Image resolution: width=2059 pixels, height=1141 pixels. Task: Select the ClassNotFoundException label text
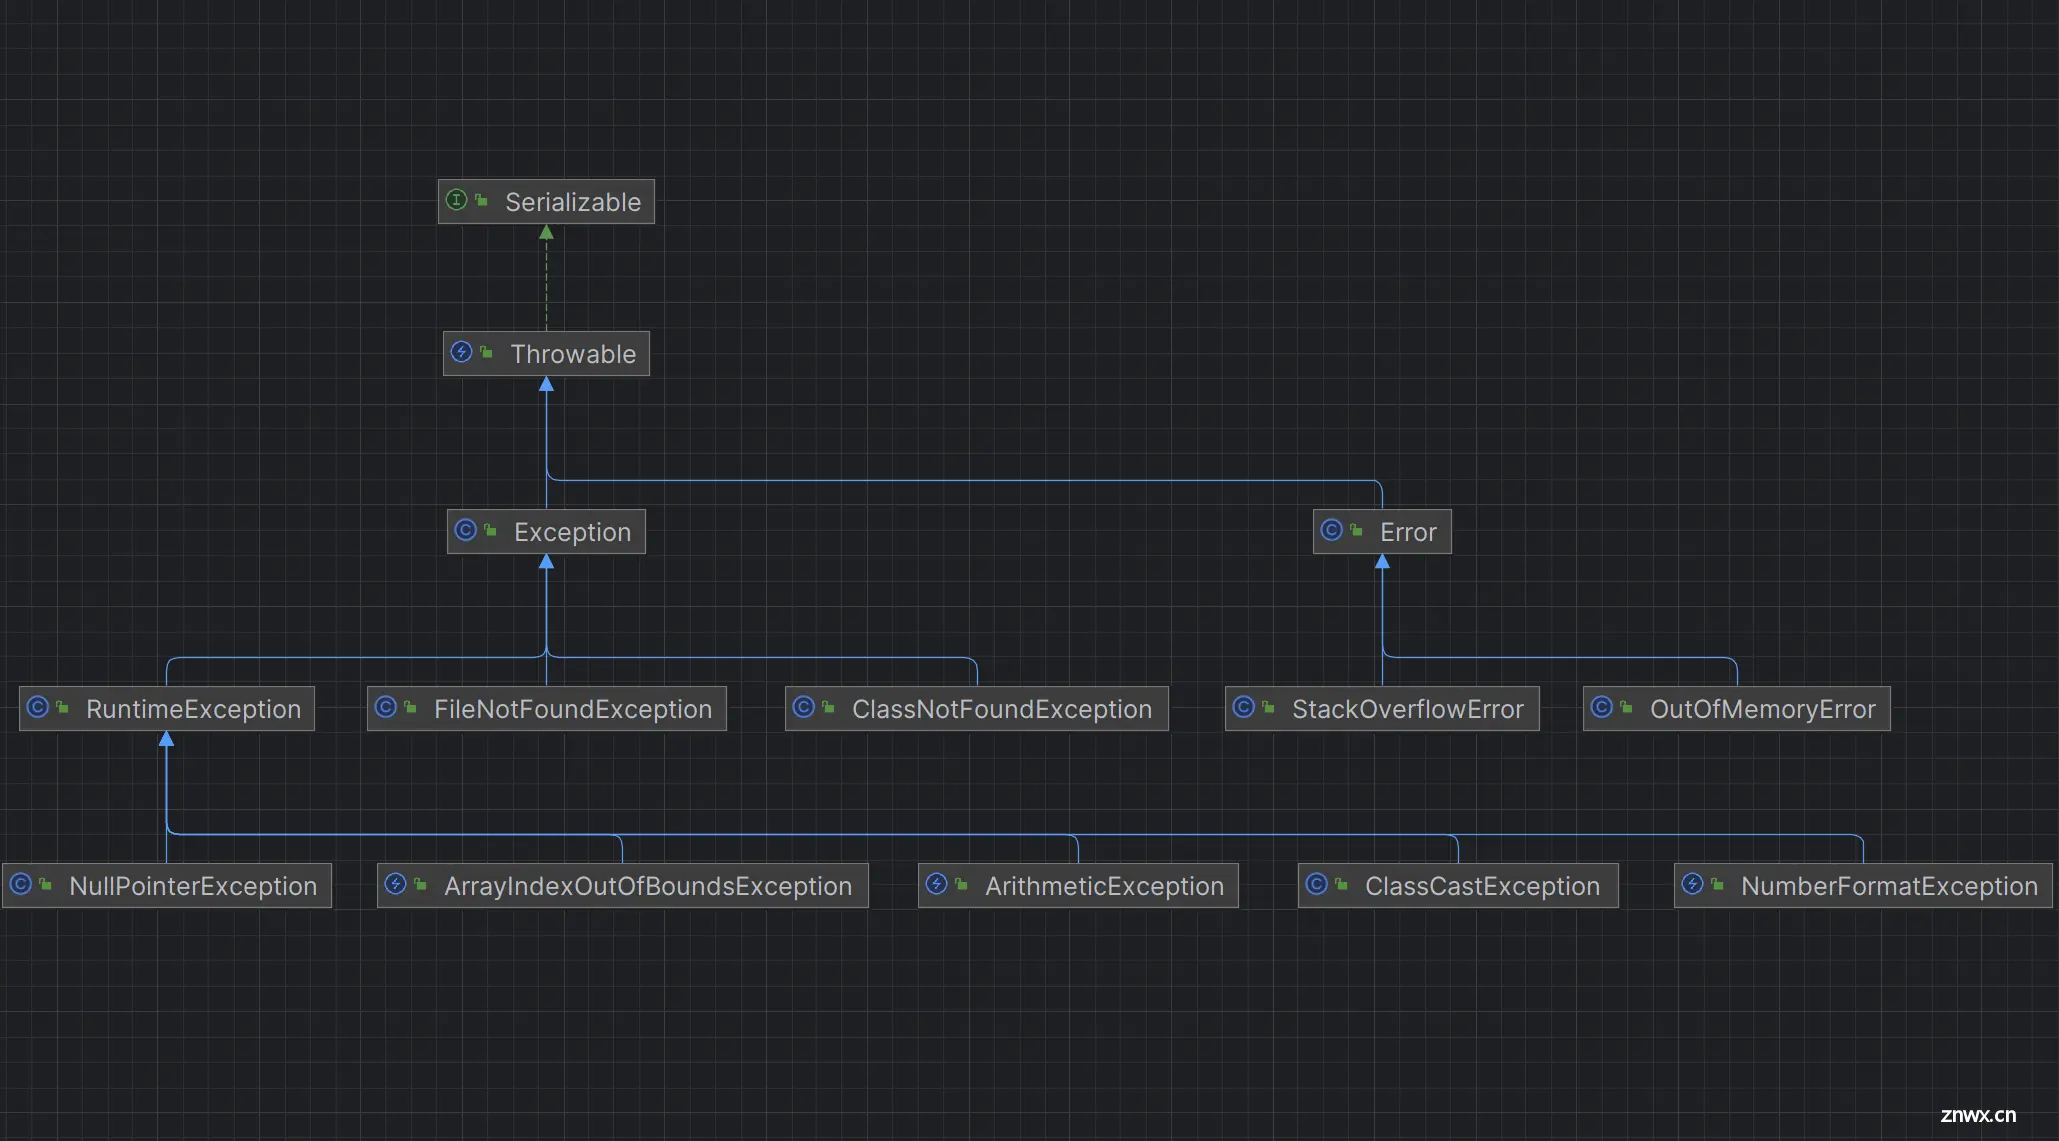click(1002, 709)
